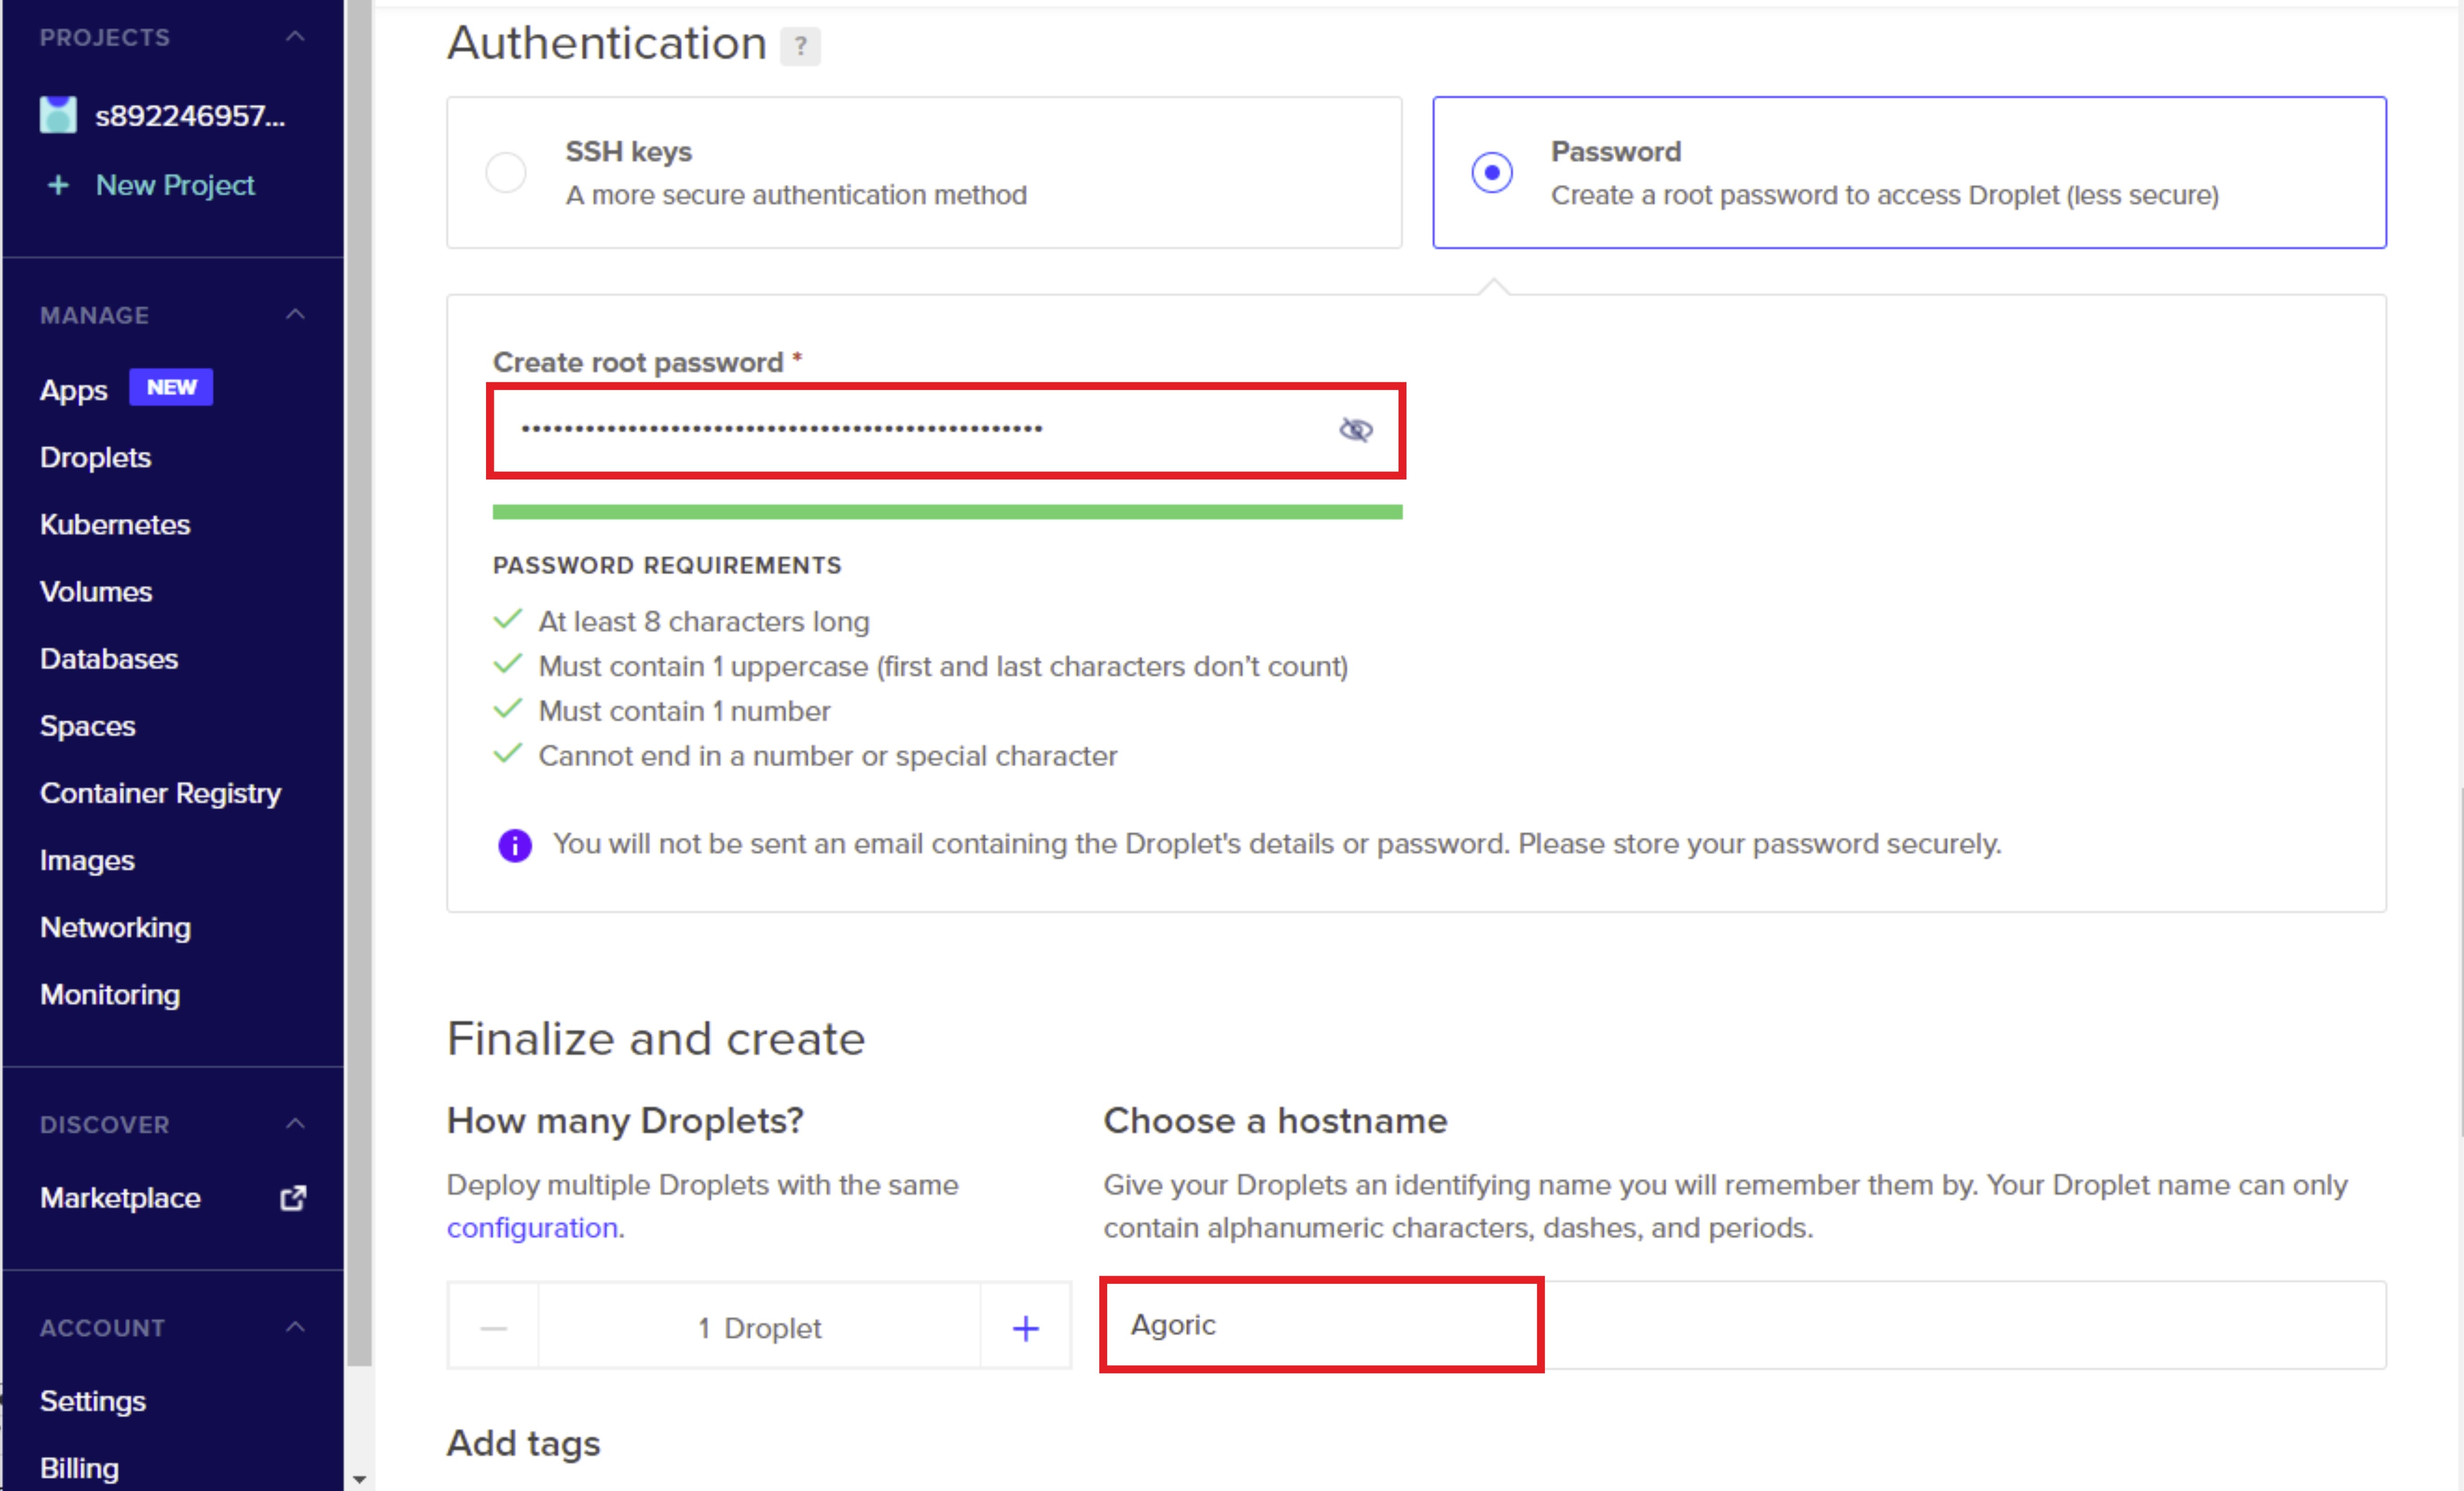Increase Droplet count with plus button
This screenshot has width=2464, height=1491.
click(x=1025, y=1327)
